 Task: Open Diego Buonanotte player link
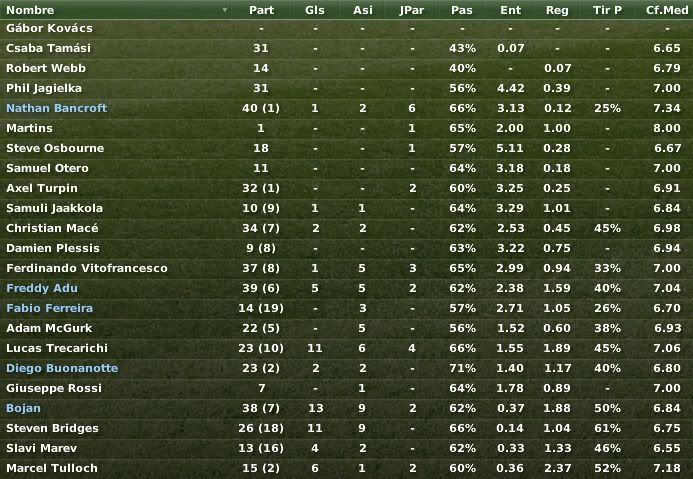coord(62,368)
